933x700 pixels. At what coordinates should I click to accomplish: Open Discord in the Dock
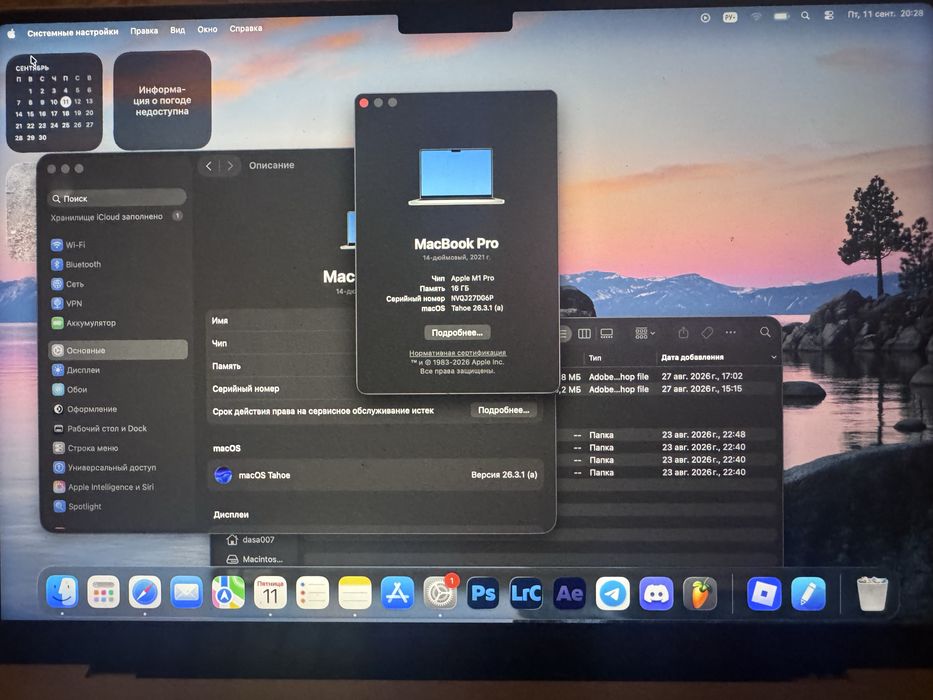[656, 593]
